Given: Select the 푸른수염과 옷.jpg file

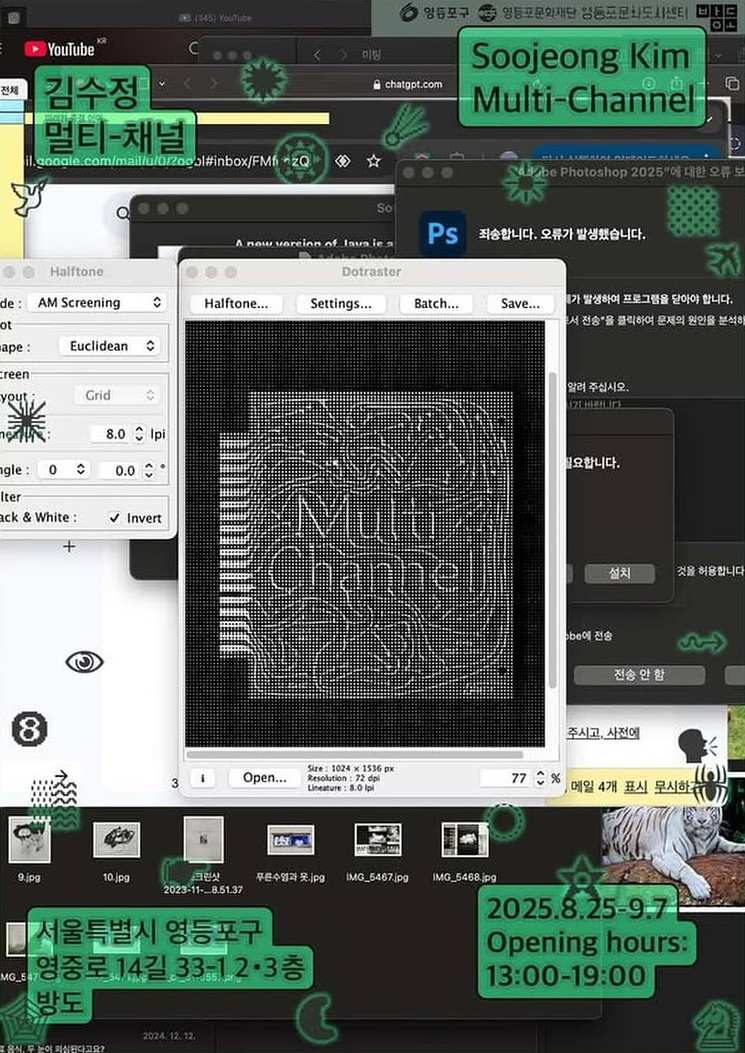Looking at the screenshot, I should click(290, 840).
